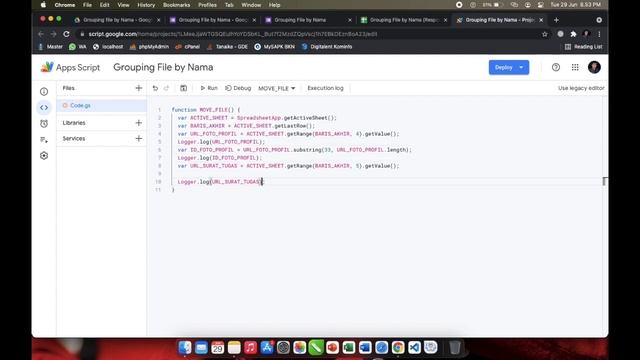640x360 pixels.
Task: Switch to the Grouping File by Nama (Responses) sheet tab
Action: [x=403, y=20]
